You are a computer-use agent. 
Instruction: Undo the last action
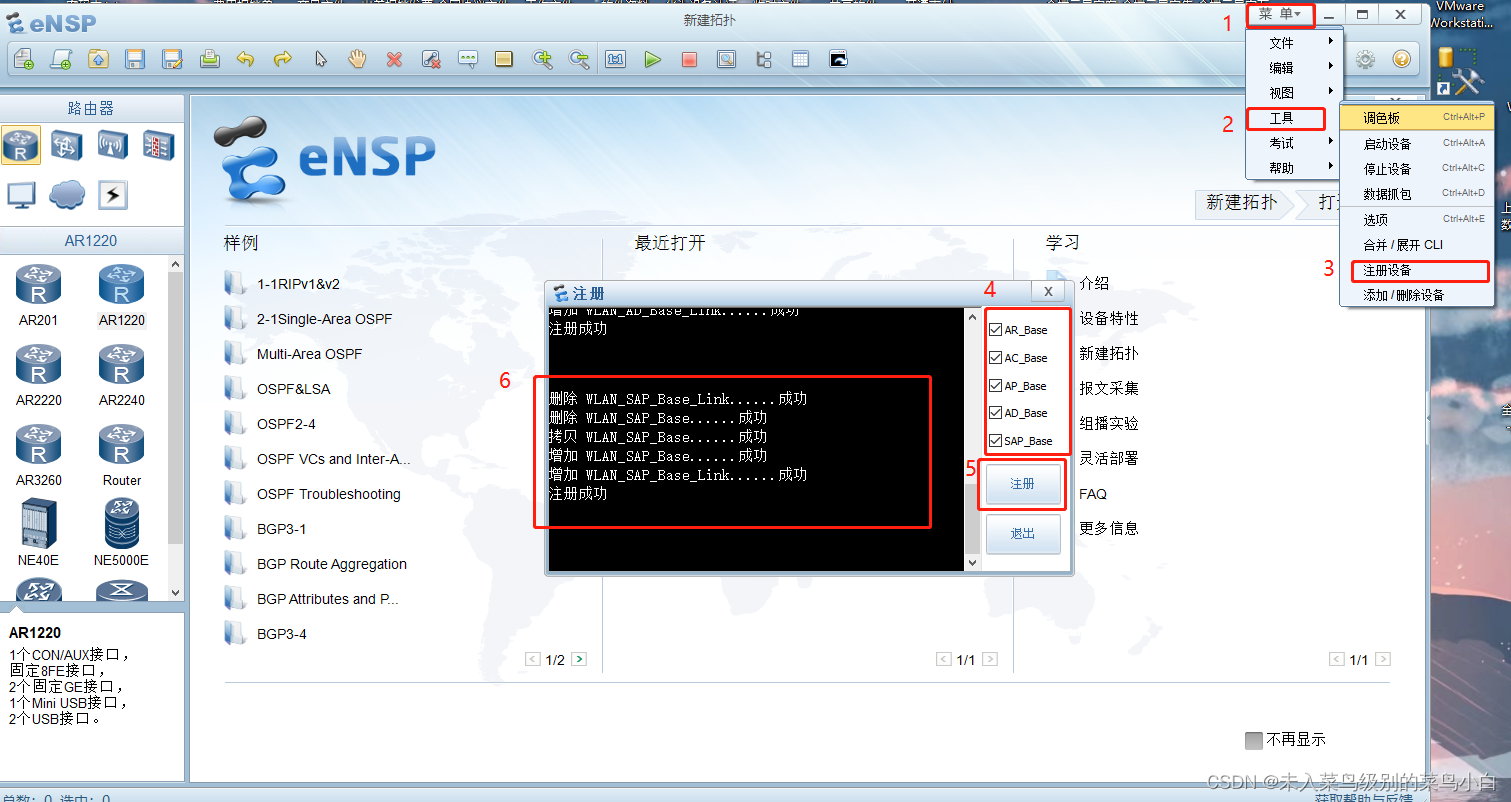click(x=246, y=59)
